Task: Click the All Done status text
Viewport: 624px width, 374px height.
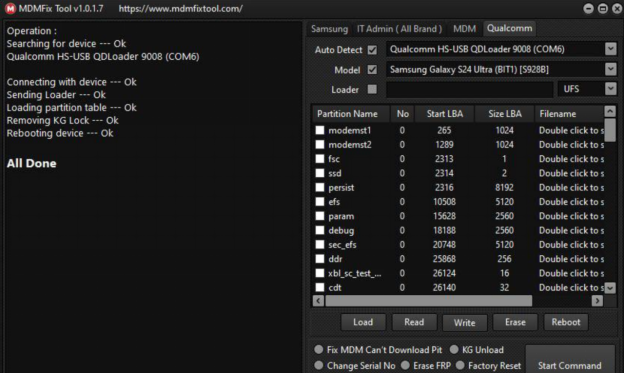Action: pos(31,163)
